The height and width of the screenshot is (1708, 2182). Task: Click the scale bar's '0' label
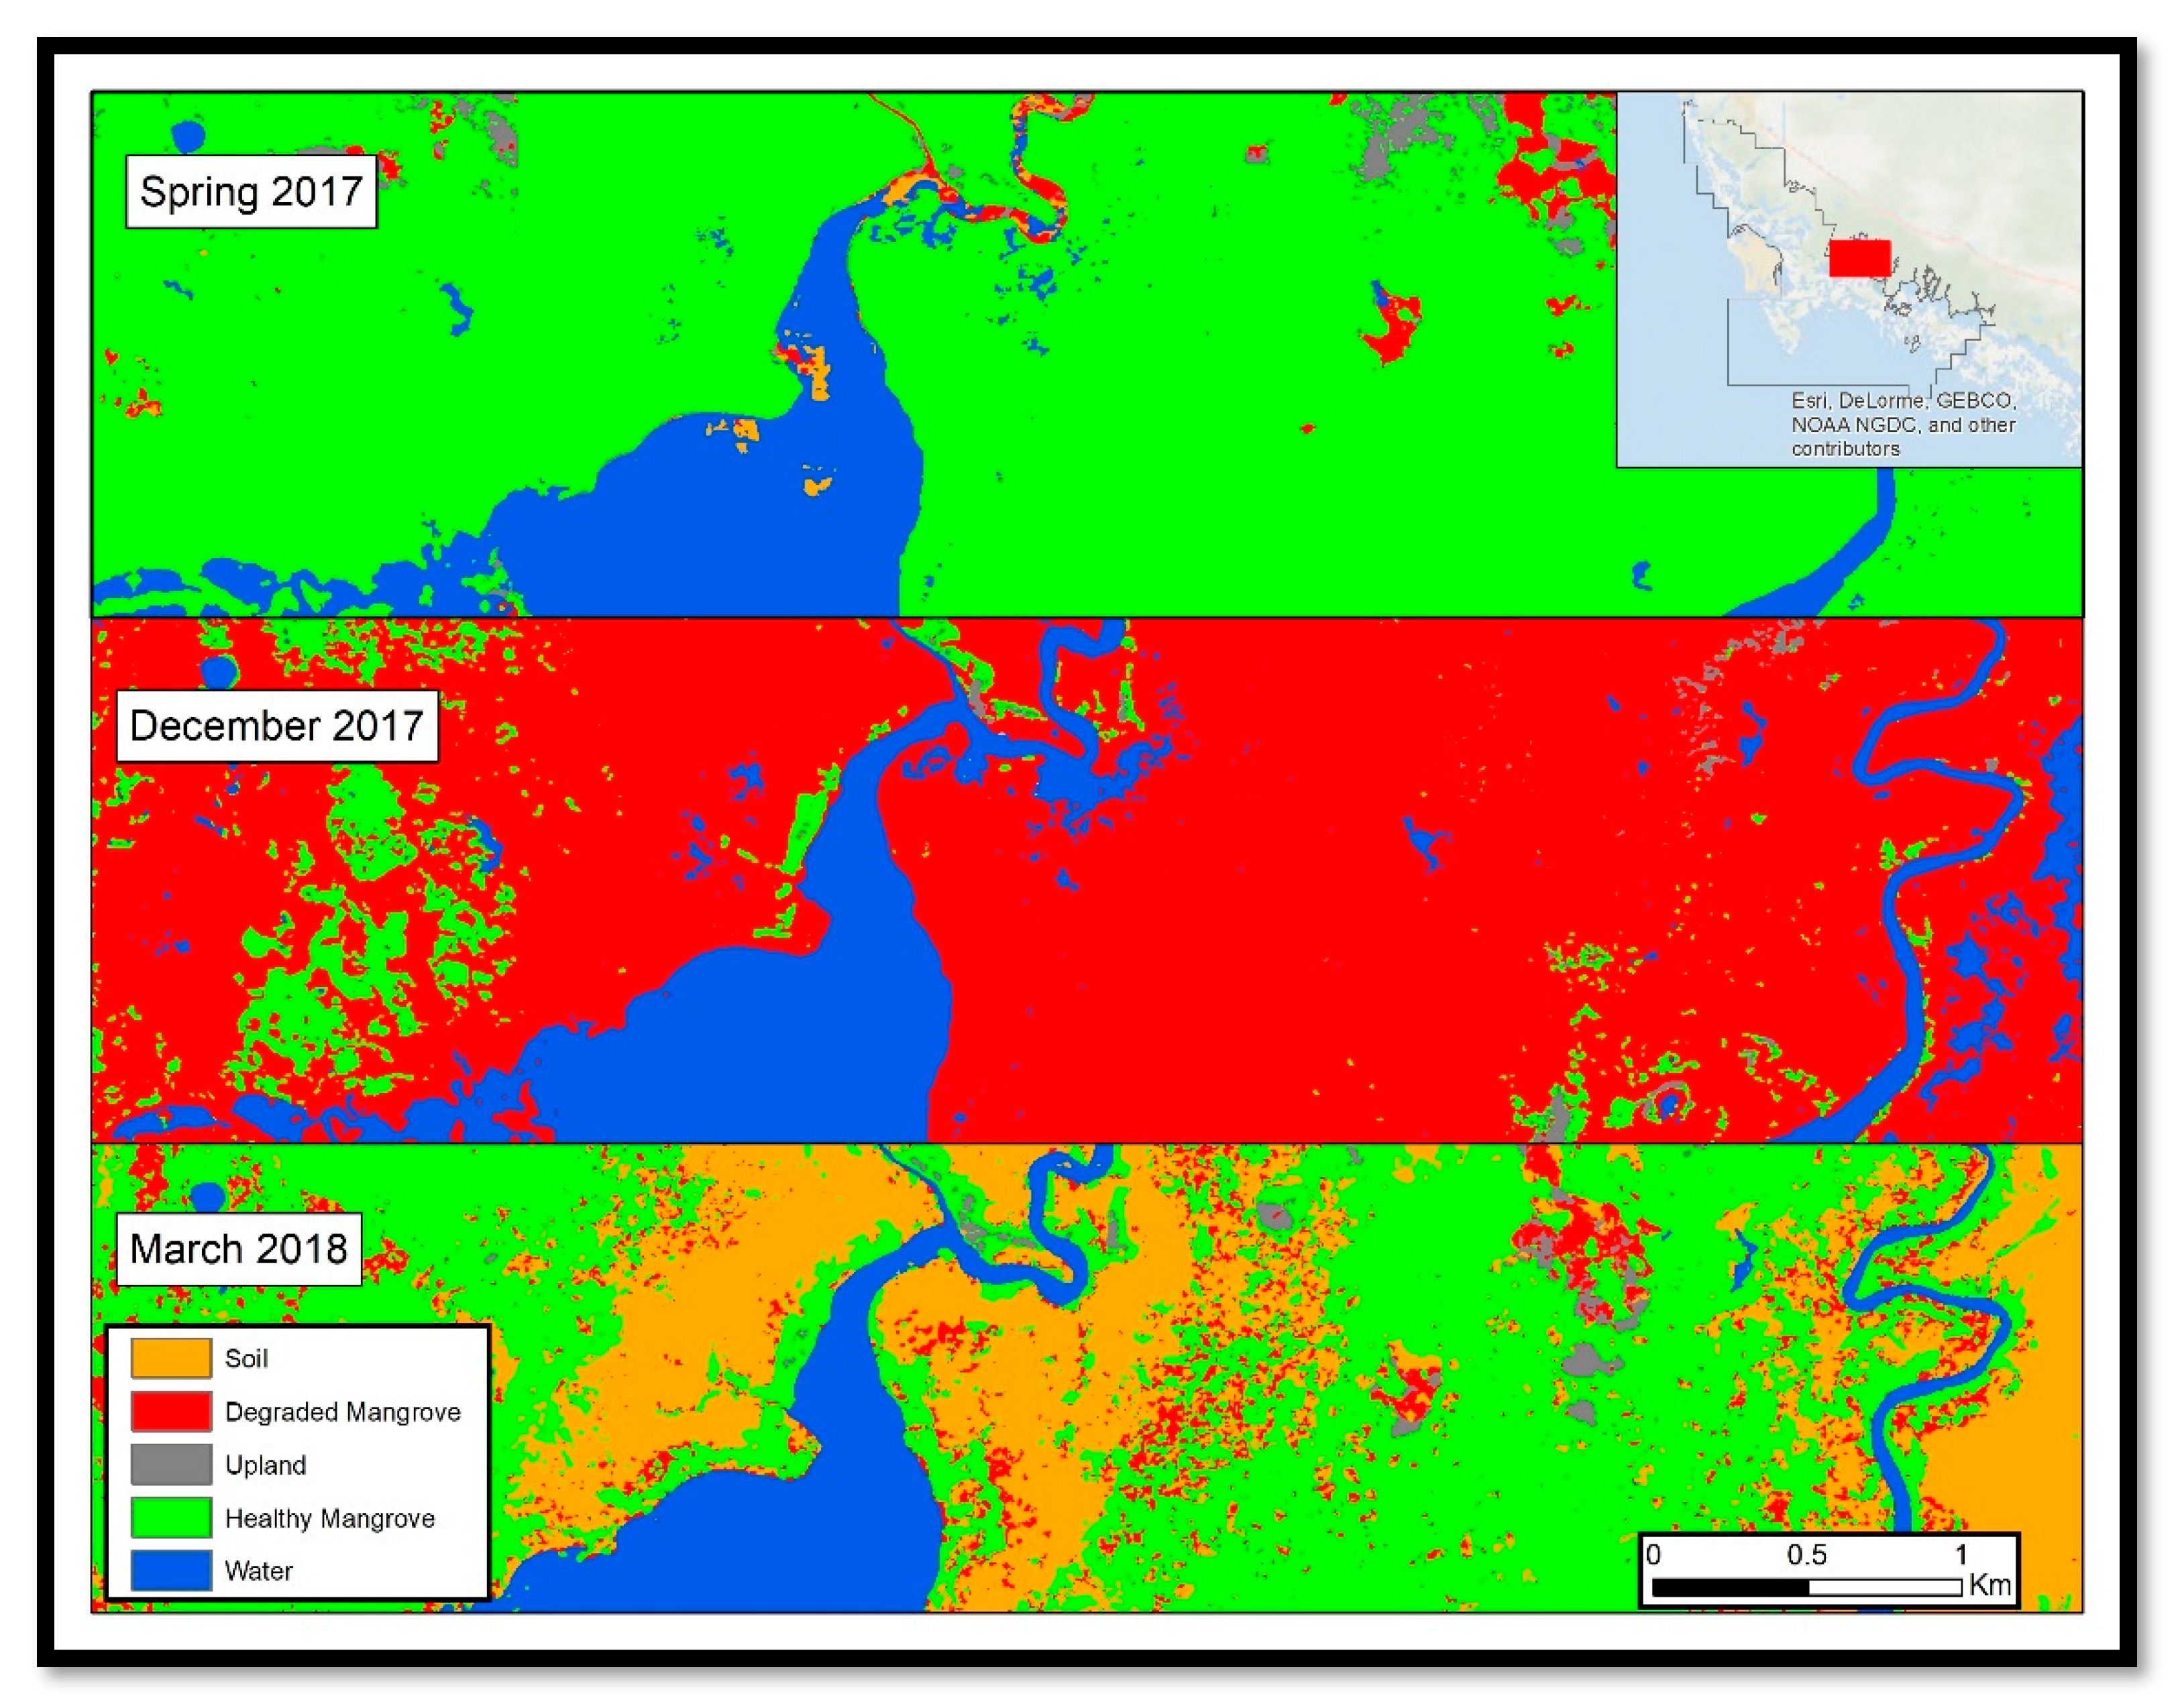point(1654,1554)
